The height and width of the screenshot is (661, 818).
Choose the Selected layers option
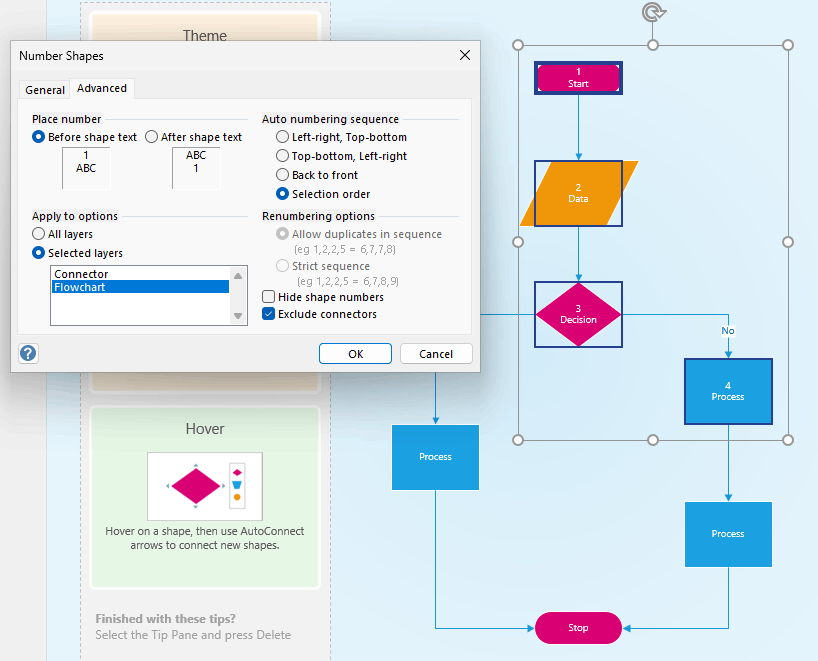tap(78, 253)
